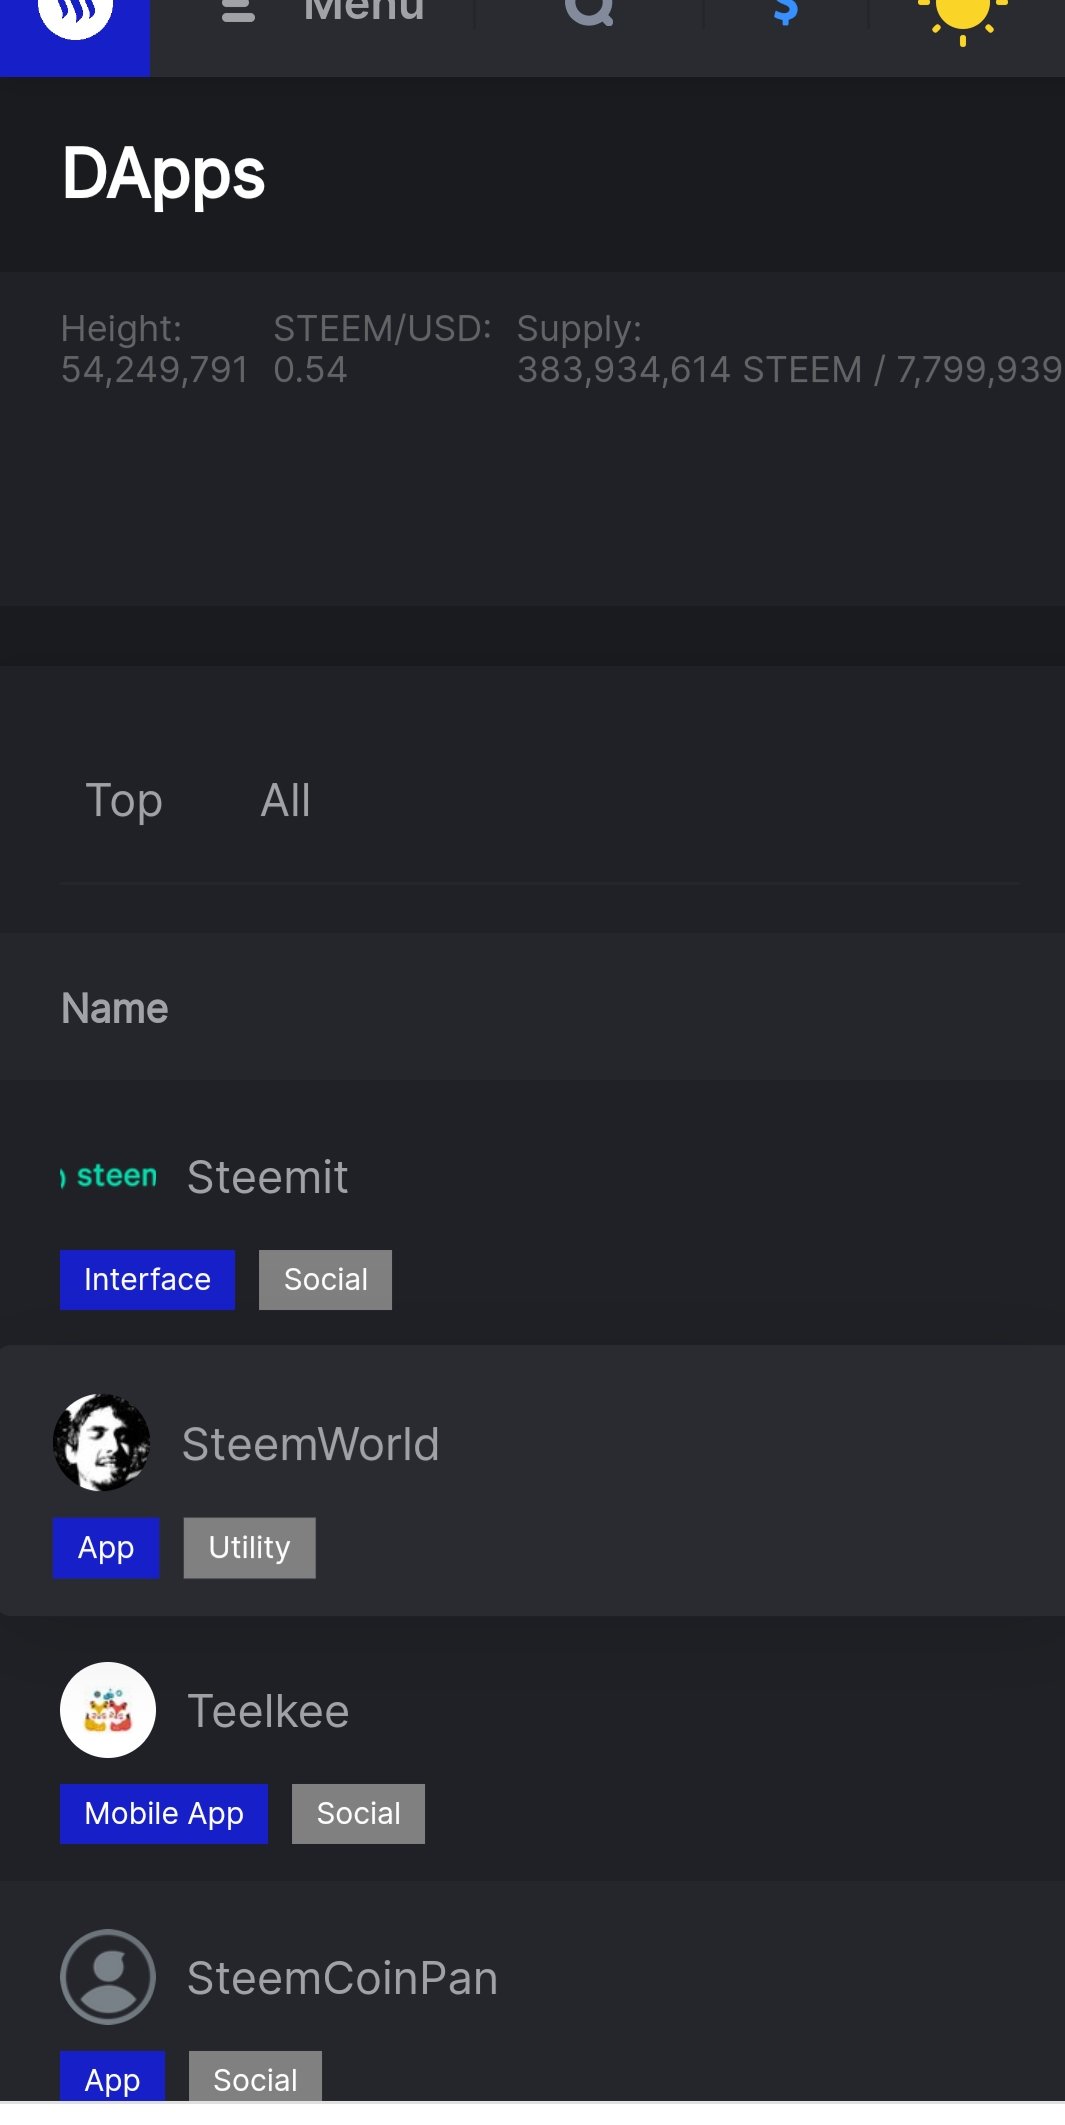The image size is (1065, 2125).
Task: Switch to the Top tab
Action: pos(124,800)
